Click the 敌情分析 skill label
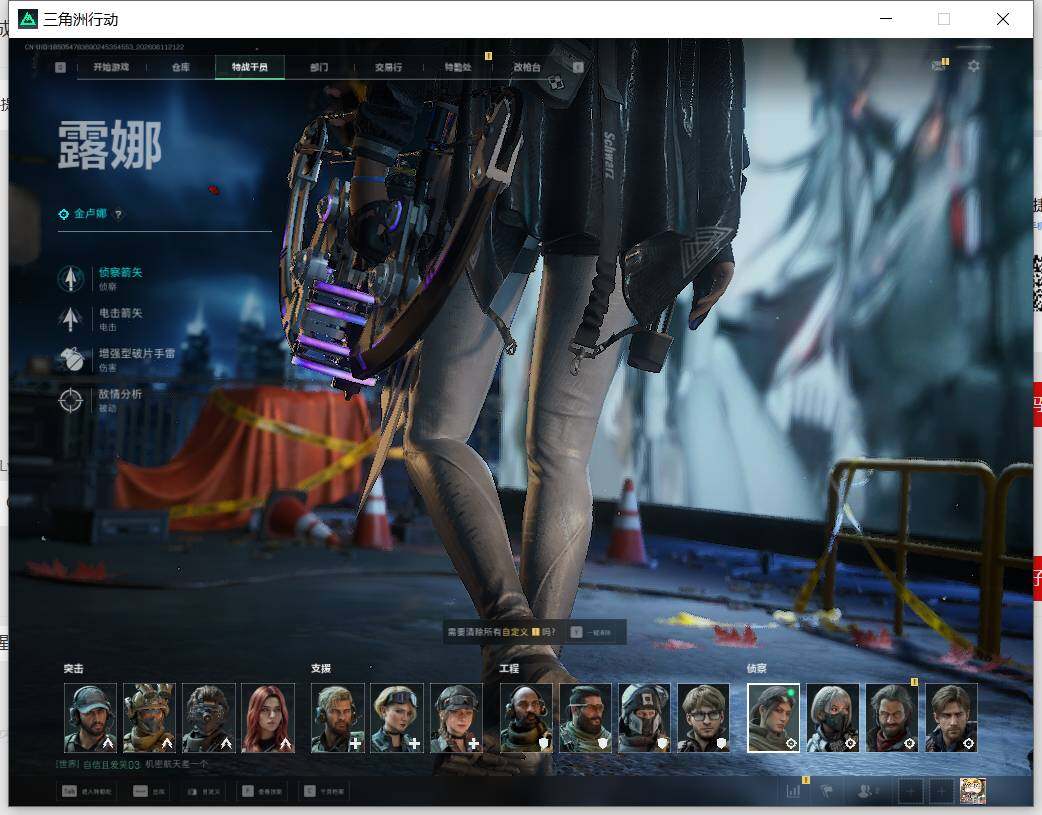This screenshot has width=1042, height=815. click(120, 394)
